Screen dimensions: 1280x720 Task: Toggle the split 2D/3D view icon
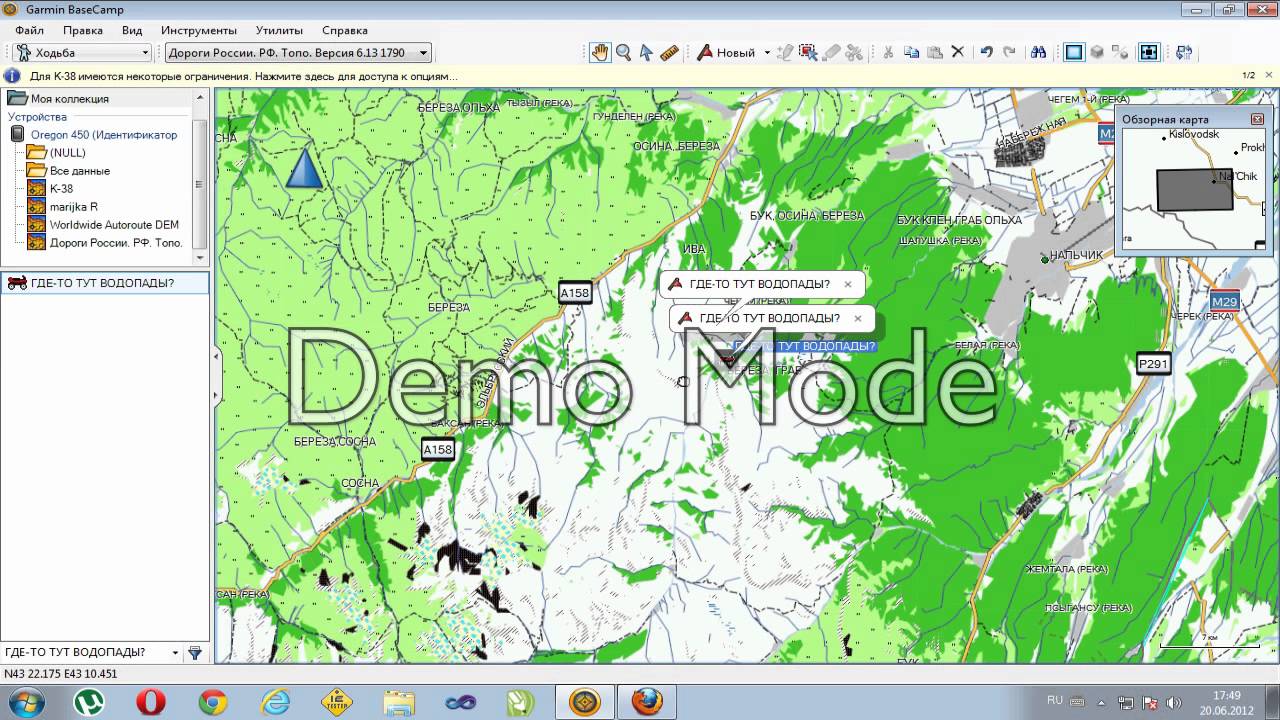[x=1120, y=52]
